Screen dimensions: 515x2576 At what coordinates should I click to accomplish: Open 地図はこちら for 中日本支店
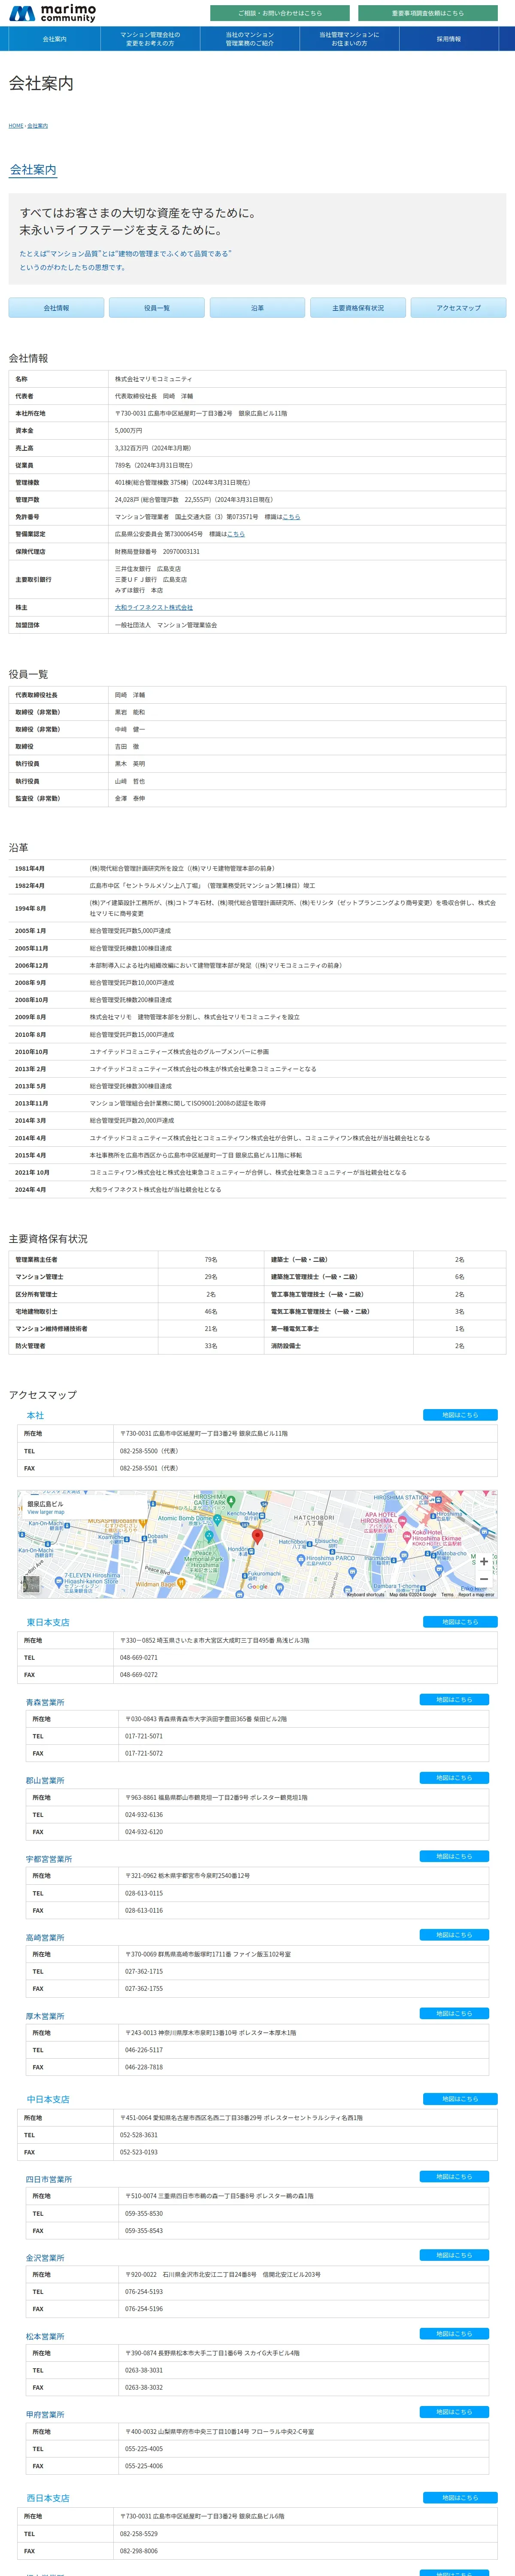[460, 2099]
